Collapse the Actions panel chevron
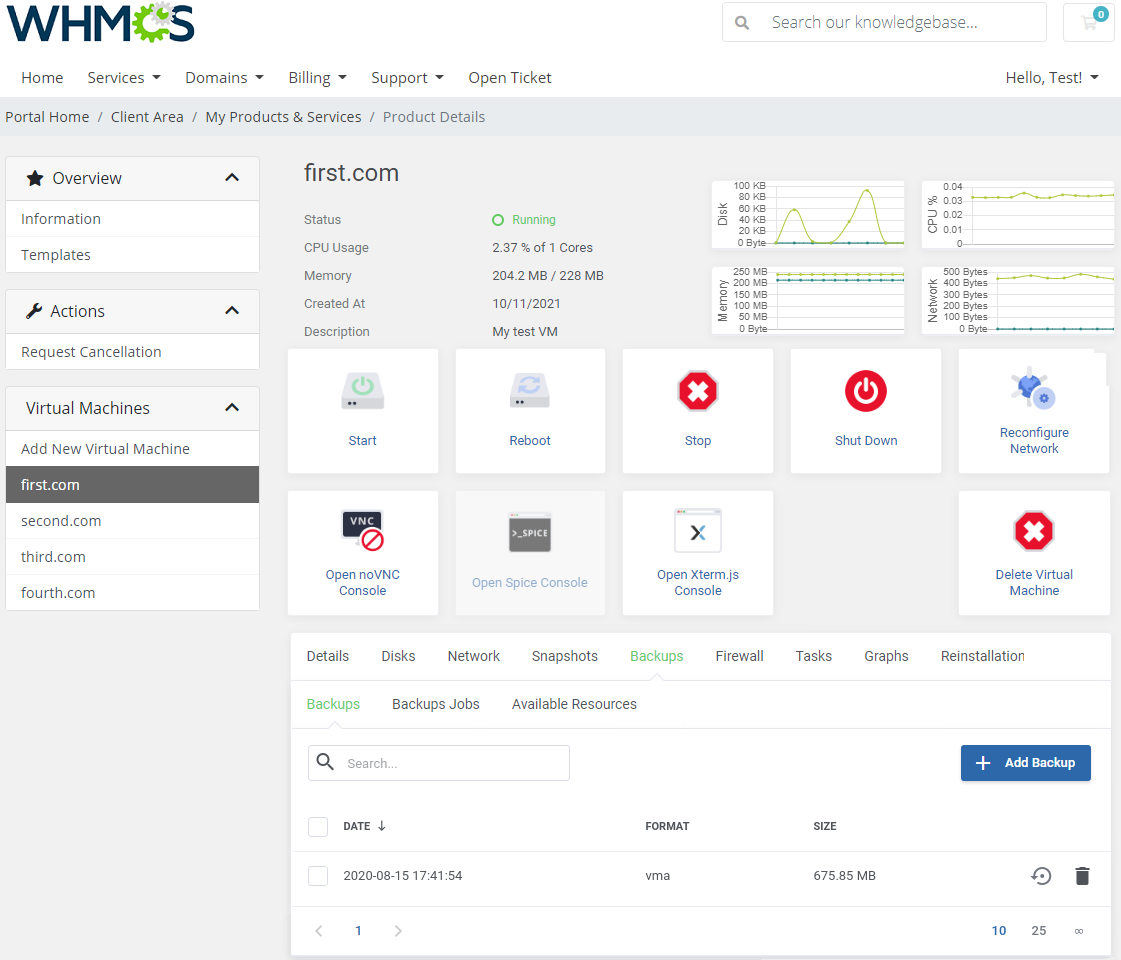This screenshot has width=1121, height=960. [232, 310]
